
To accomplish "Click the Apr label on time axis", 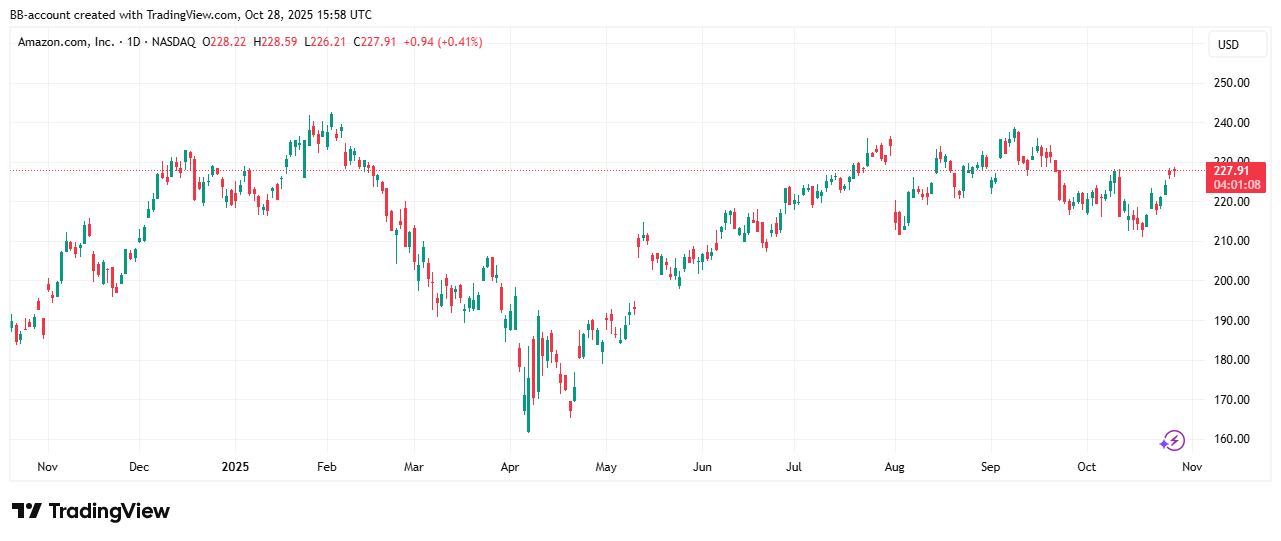I will click(x=509, y=467).
